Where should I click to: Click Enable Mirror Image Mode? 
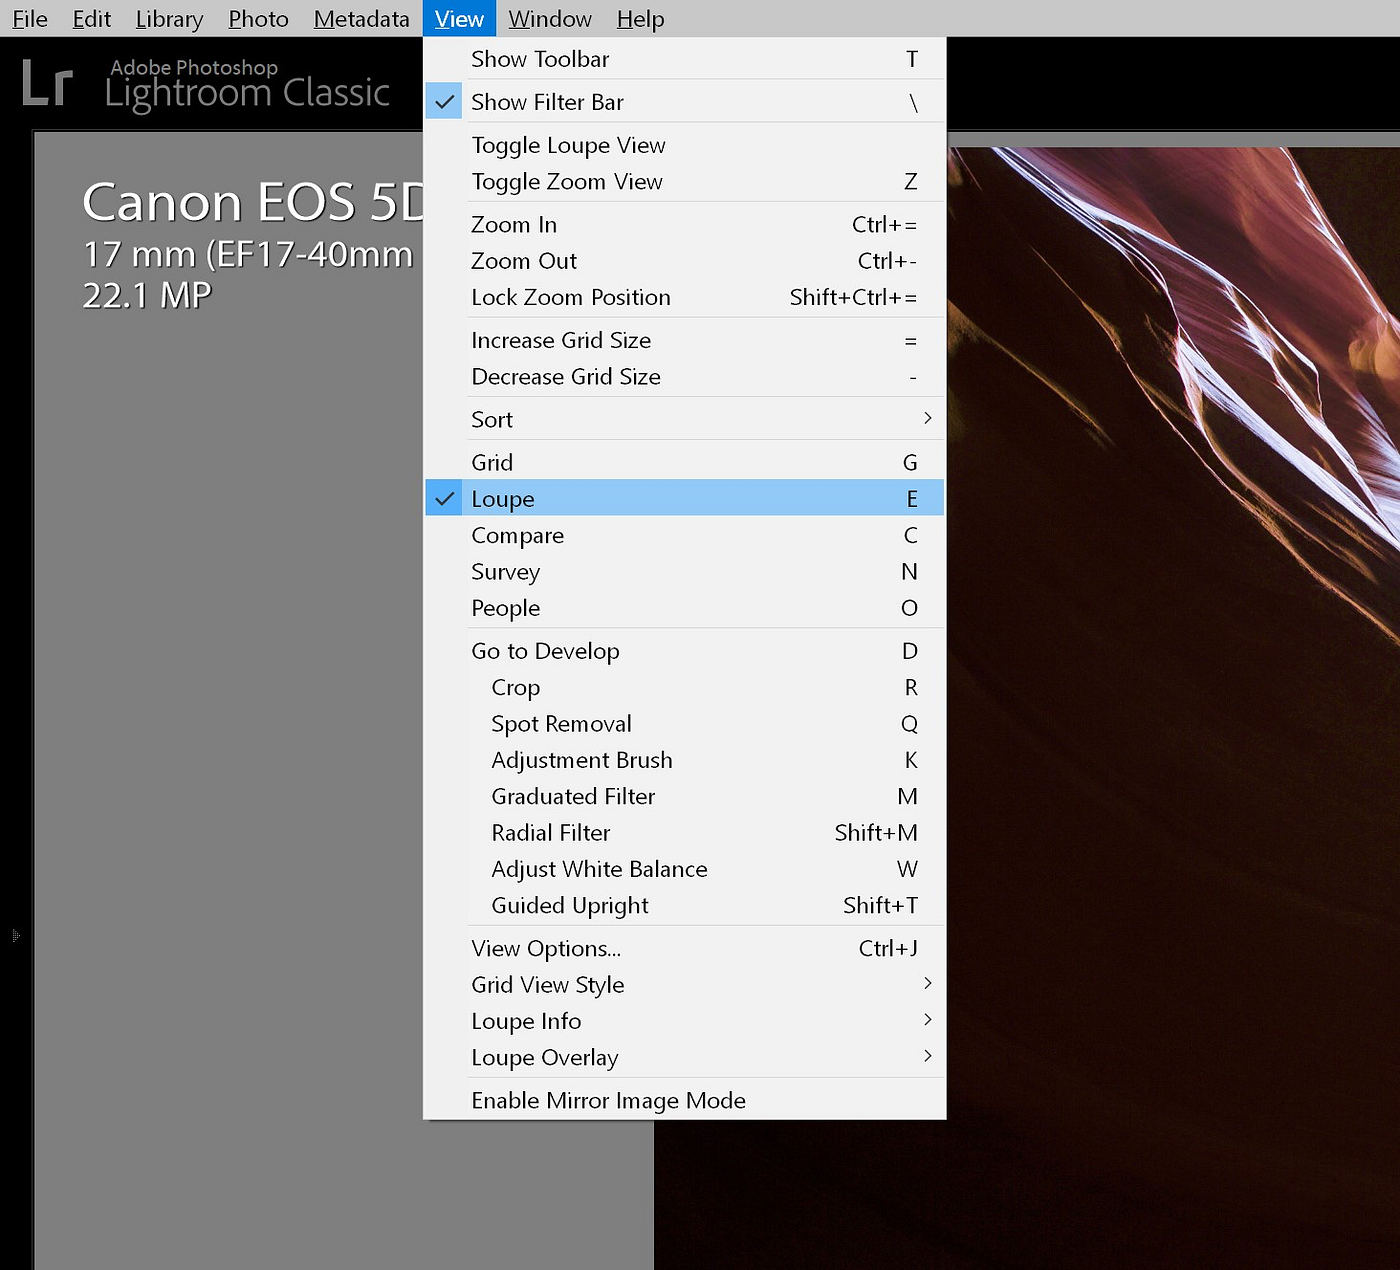(x=685, y=1100)
